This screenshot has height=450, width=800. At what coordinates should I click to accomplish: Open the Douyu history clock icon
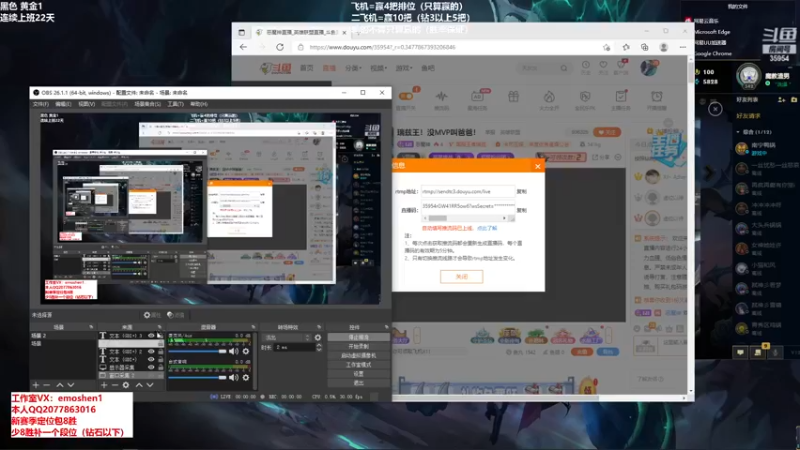click(586, 67)
